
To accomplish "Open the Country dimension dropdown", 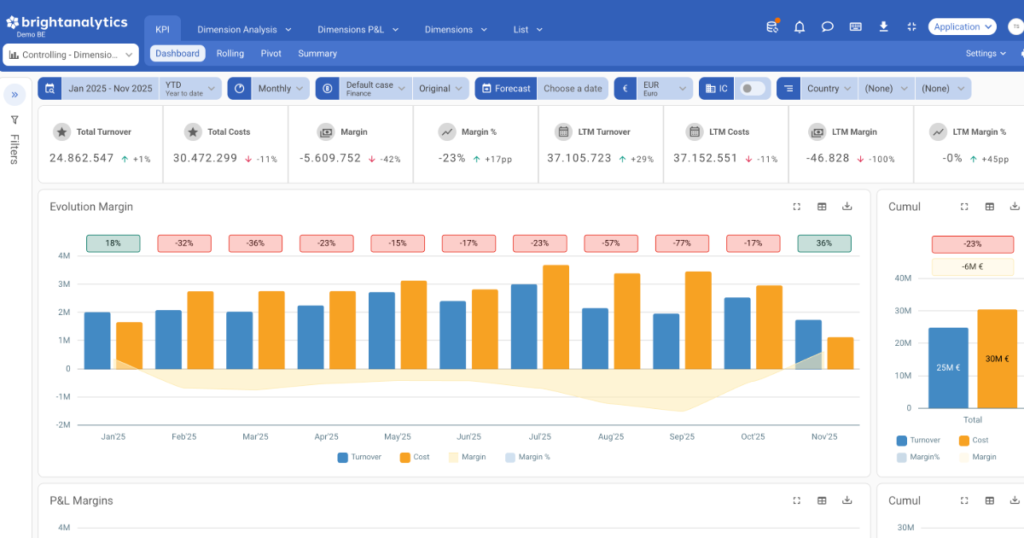I will pos(829,89).
